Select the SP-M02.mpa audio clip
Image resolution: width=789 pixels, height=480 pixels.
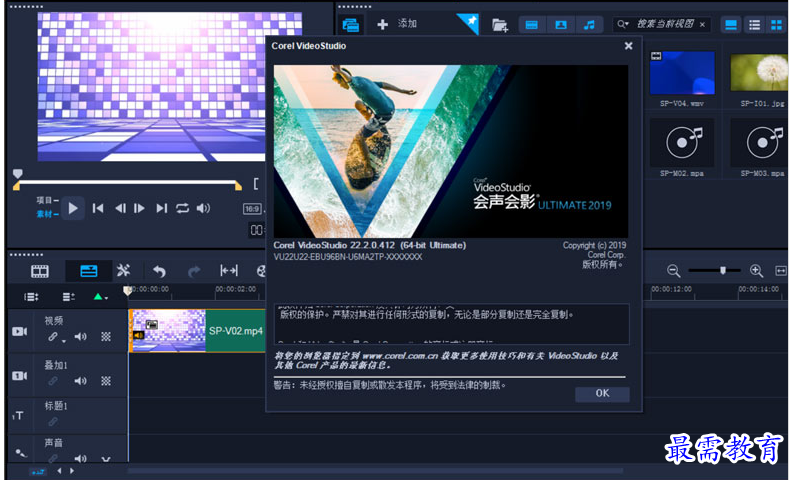point(682,142)
